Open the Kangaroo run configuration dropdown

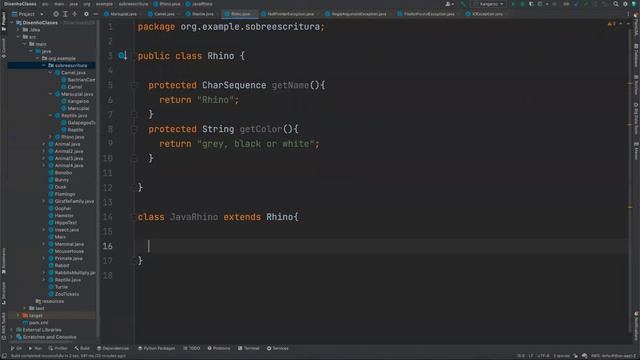(489, 4)
